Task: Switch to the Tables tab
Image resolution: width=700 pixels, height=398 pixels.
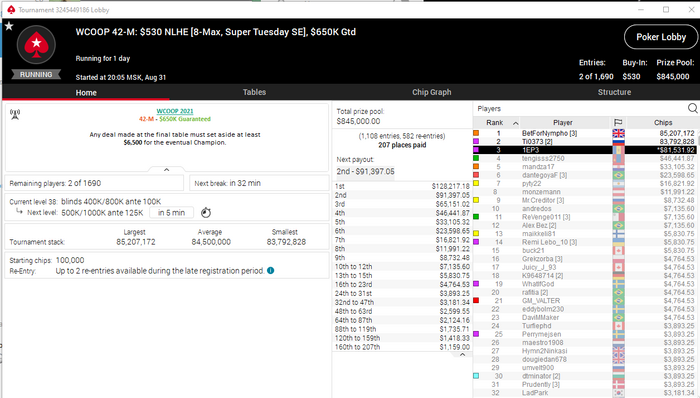Action: (254, 92)
